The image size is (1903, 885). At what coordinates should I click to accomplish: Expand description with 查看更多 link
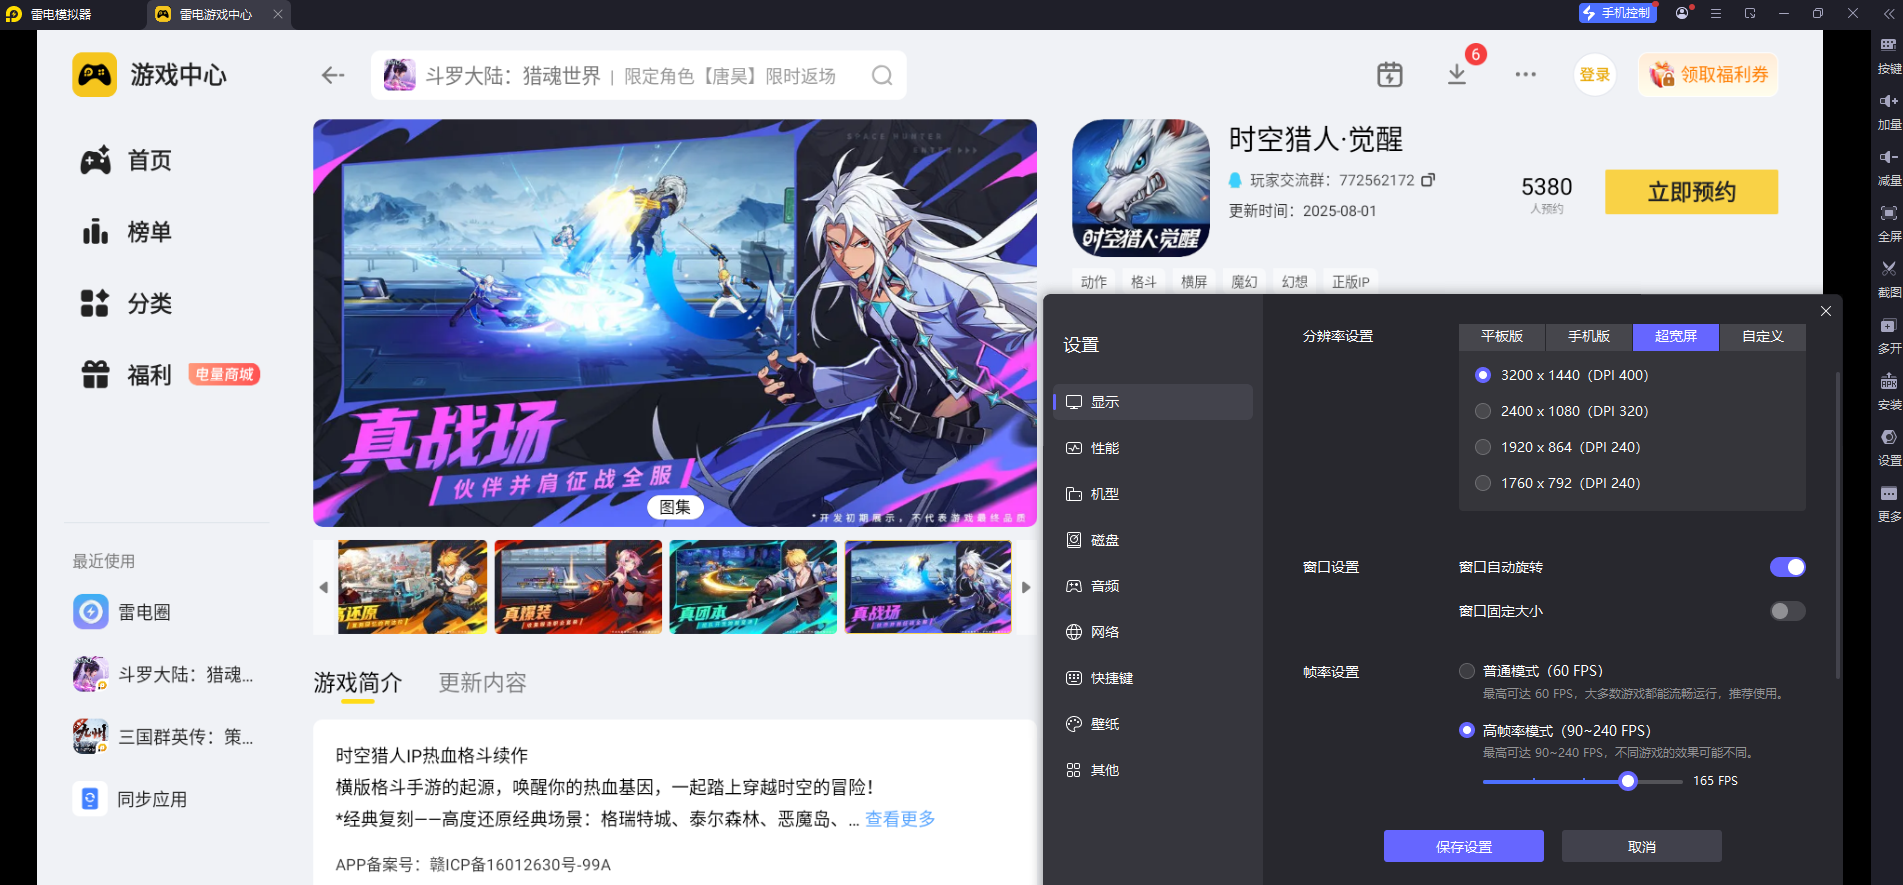click(900, 819)
